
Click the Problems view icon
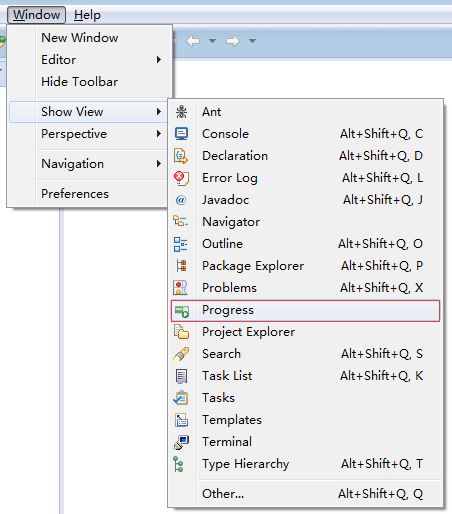[x=180, y=288]
